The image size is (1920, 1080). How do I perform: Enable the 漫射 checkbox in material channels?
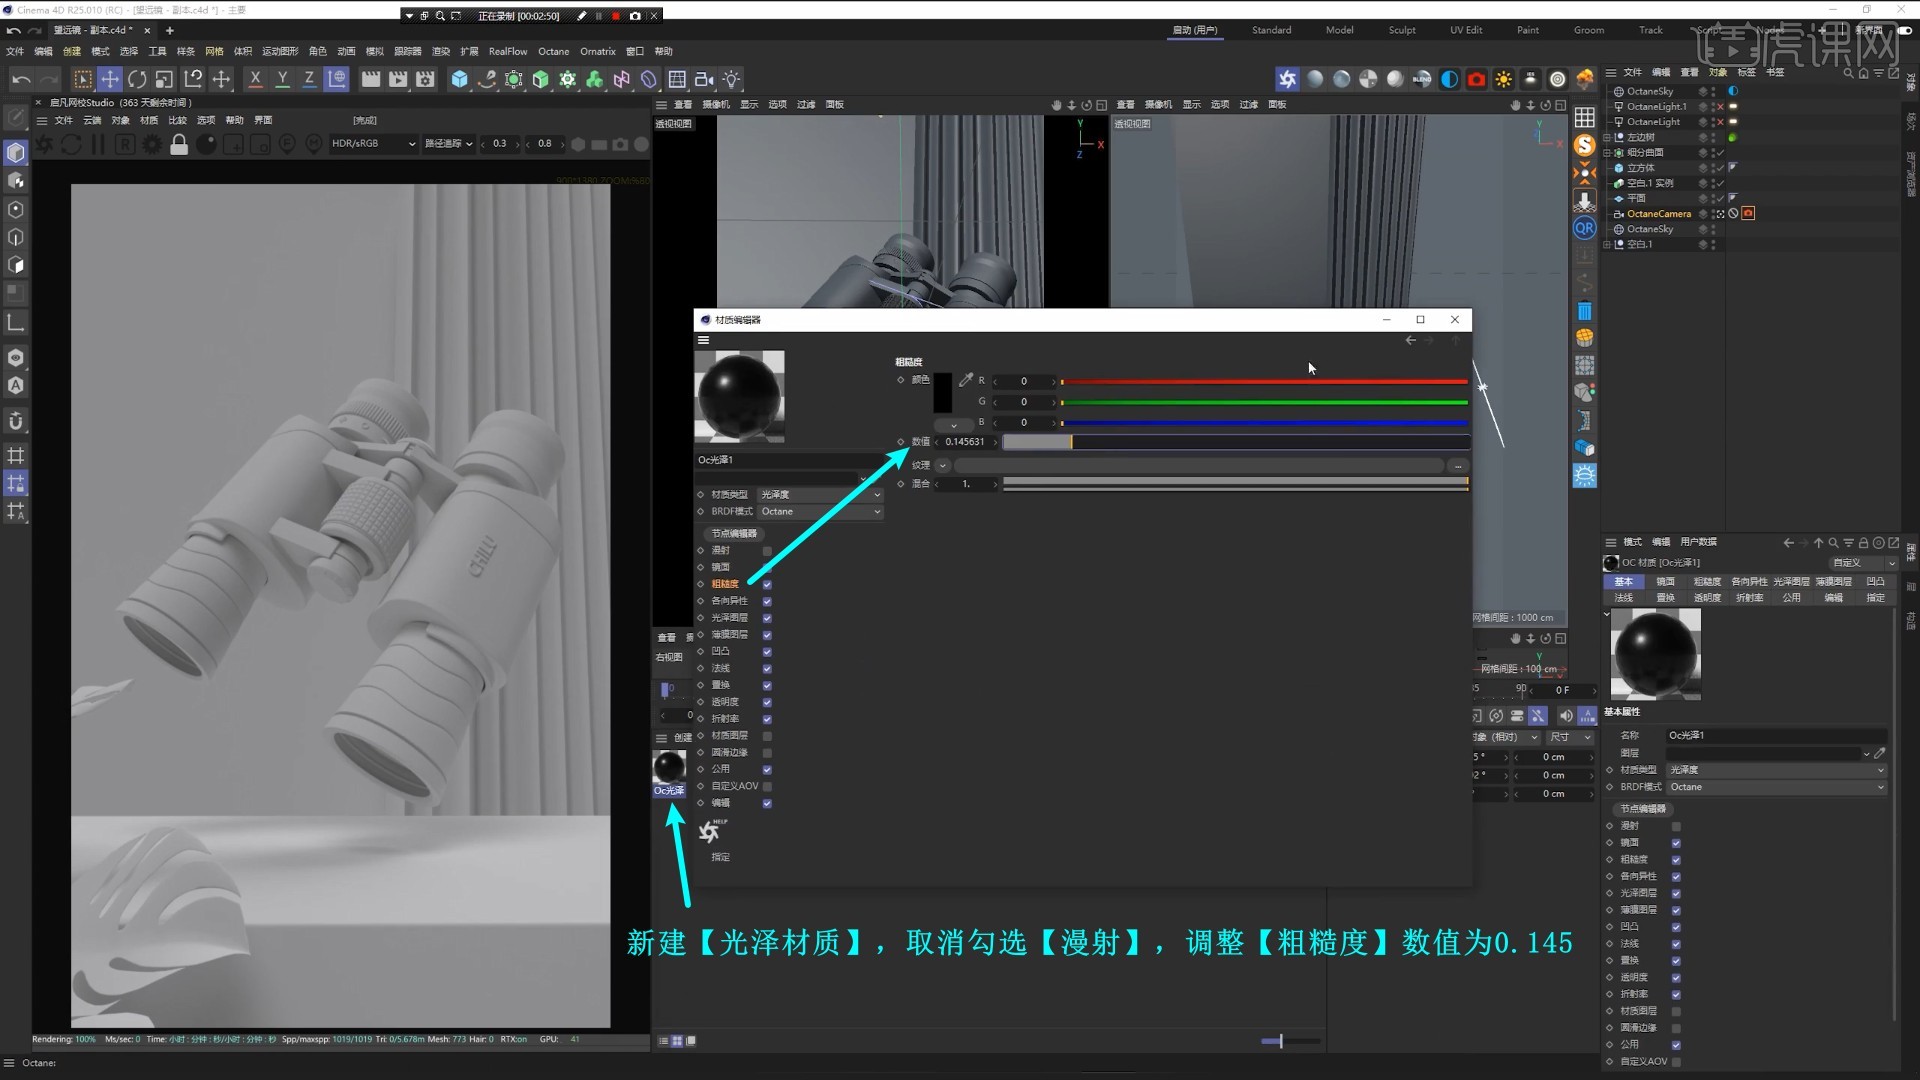coord(767,550)
